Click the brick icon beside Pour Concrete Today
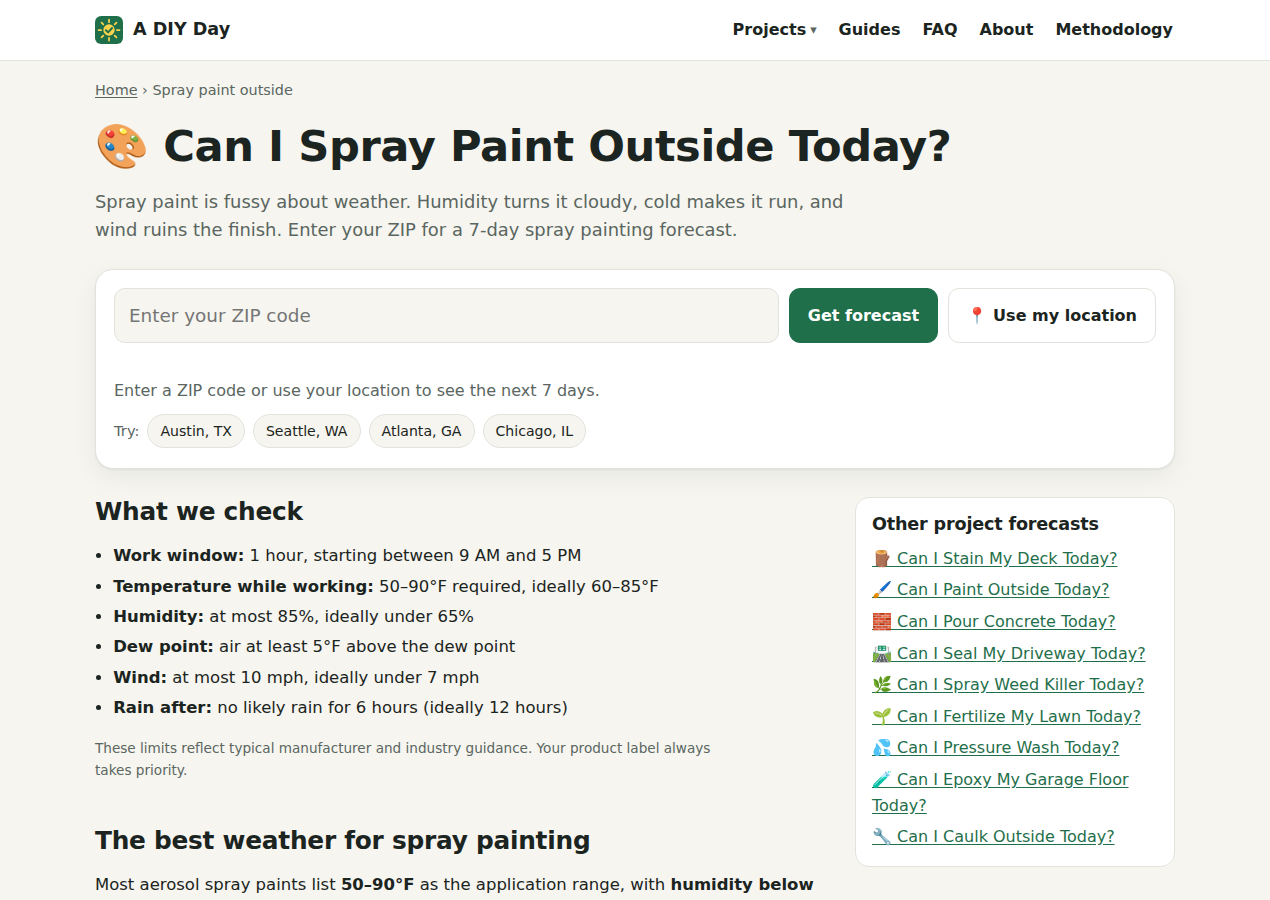1270x900 pixels. coord(881,621)
